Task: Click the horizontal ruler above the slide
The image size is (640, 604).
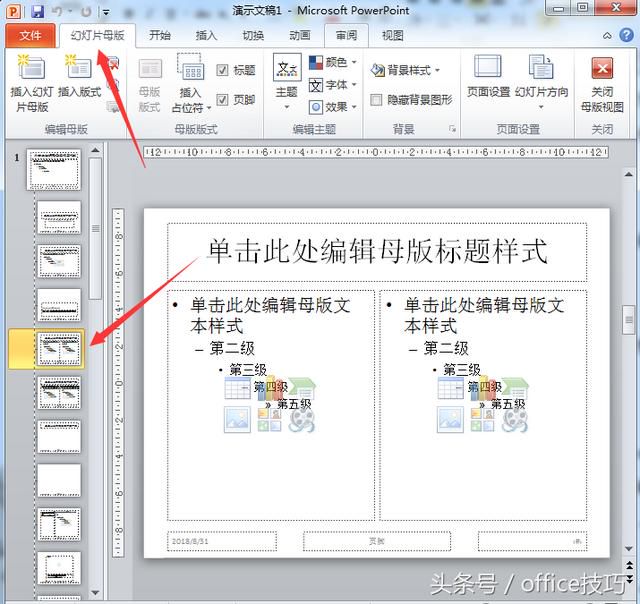Action: (x=376, y=152)
